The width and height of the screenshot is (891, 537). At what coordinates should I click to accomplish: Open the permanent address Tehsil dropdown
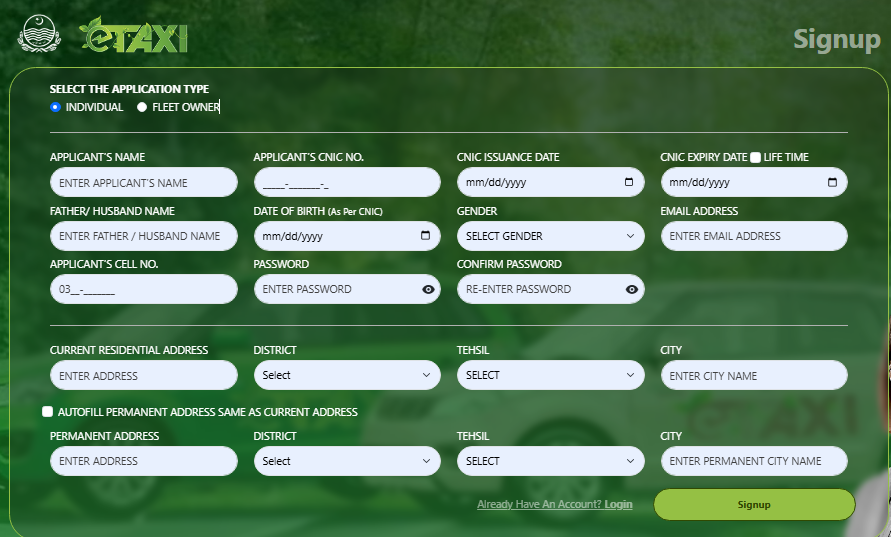(x=551, y=461)
